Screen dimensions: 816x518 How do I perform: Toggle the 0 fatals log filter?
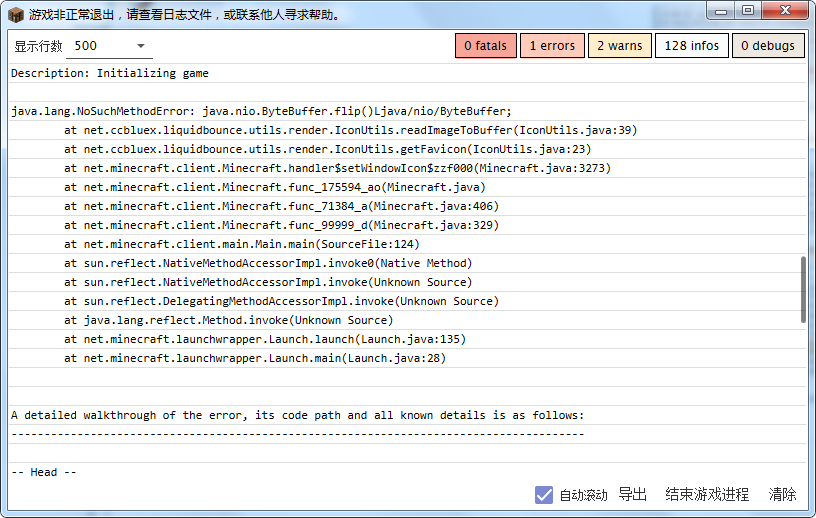[x=485, y=46]
